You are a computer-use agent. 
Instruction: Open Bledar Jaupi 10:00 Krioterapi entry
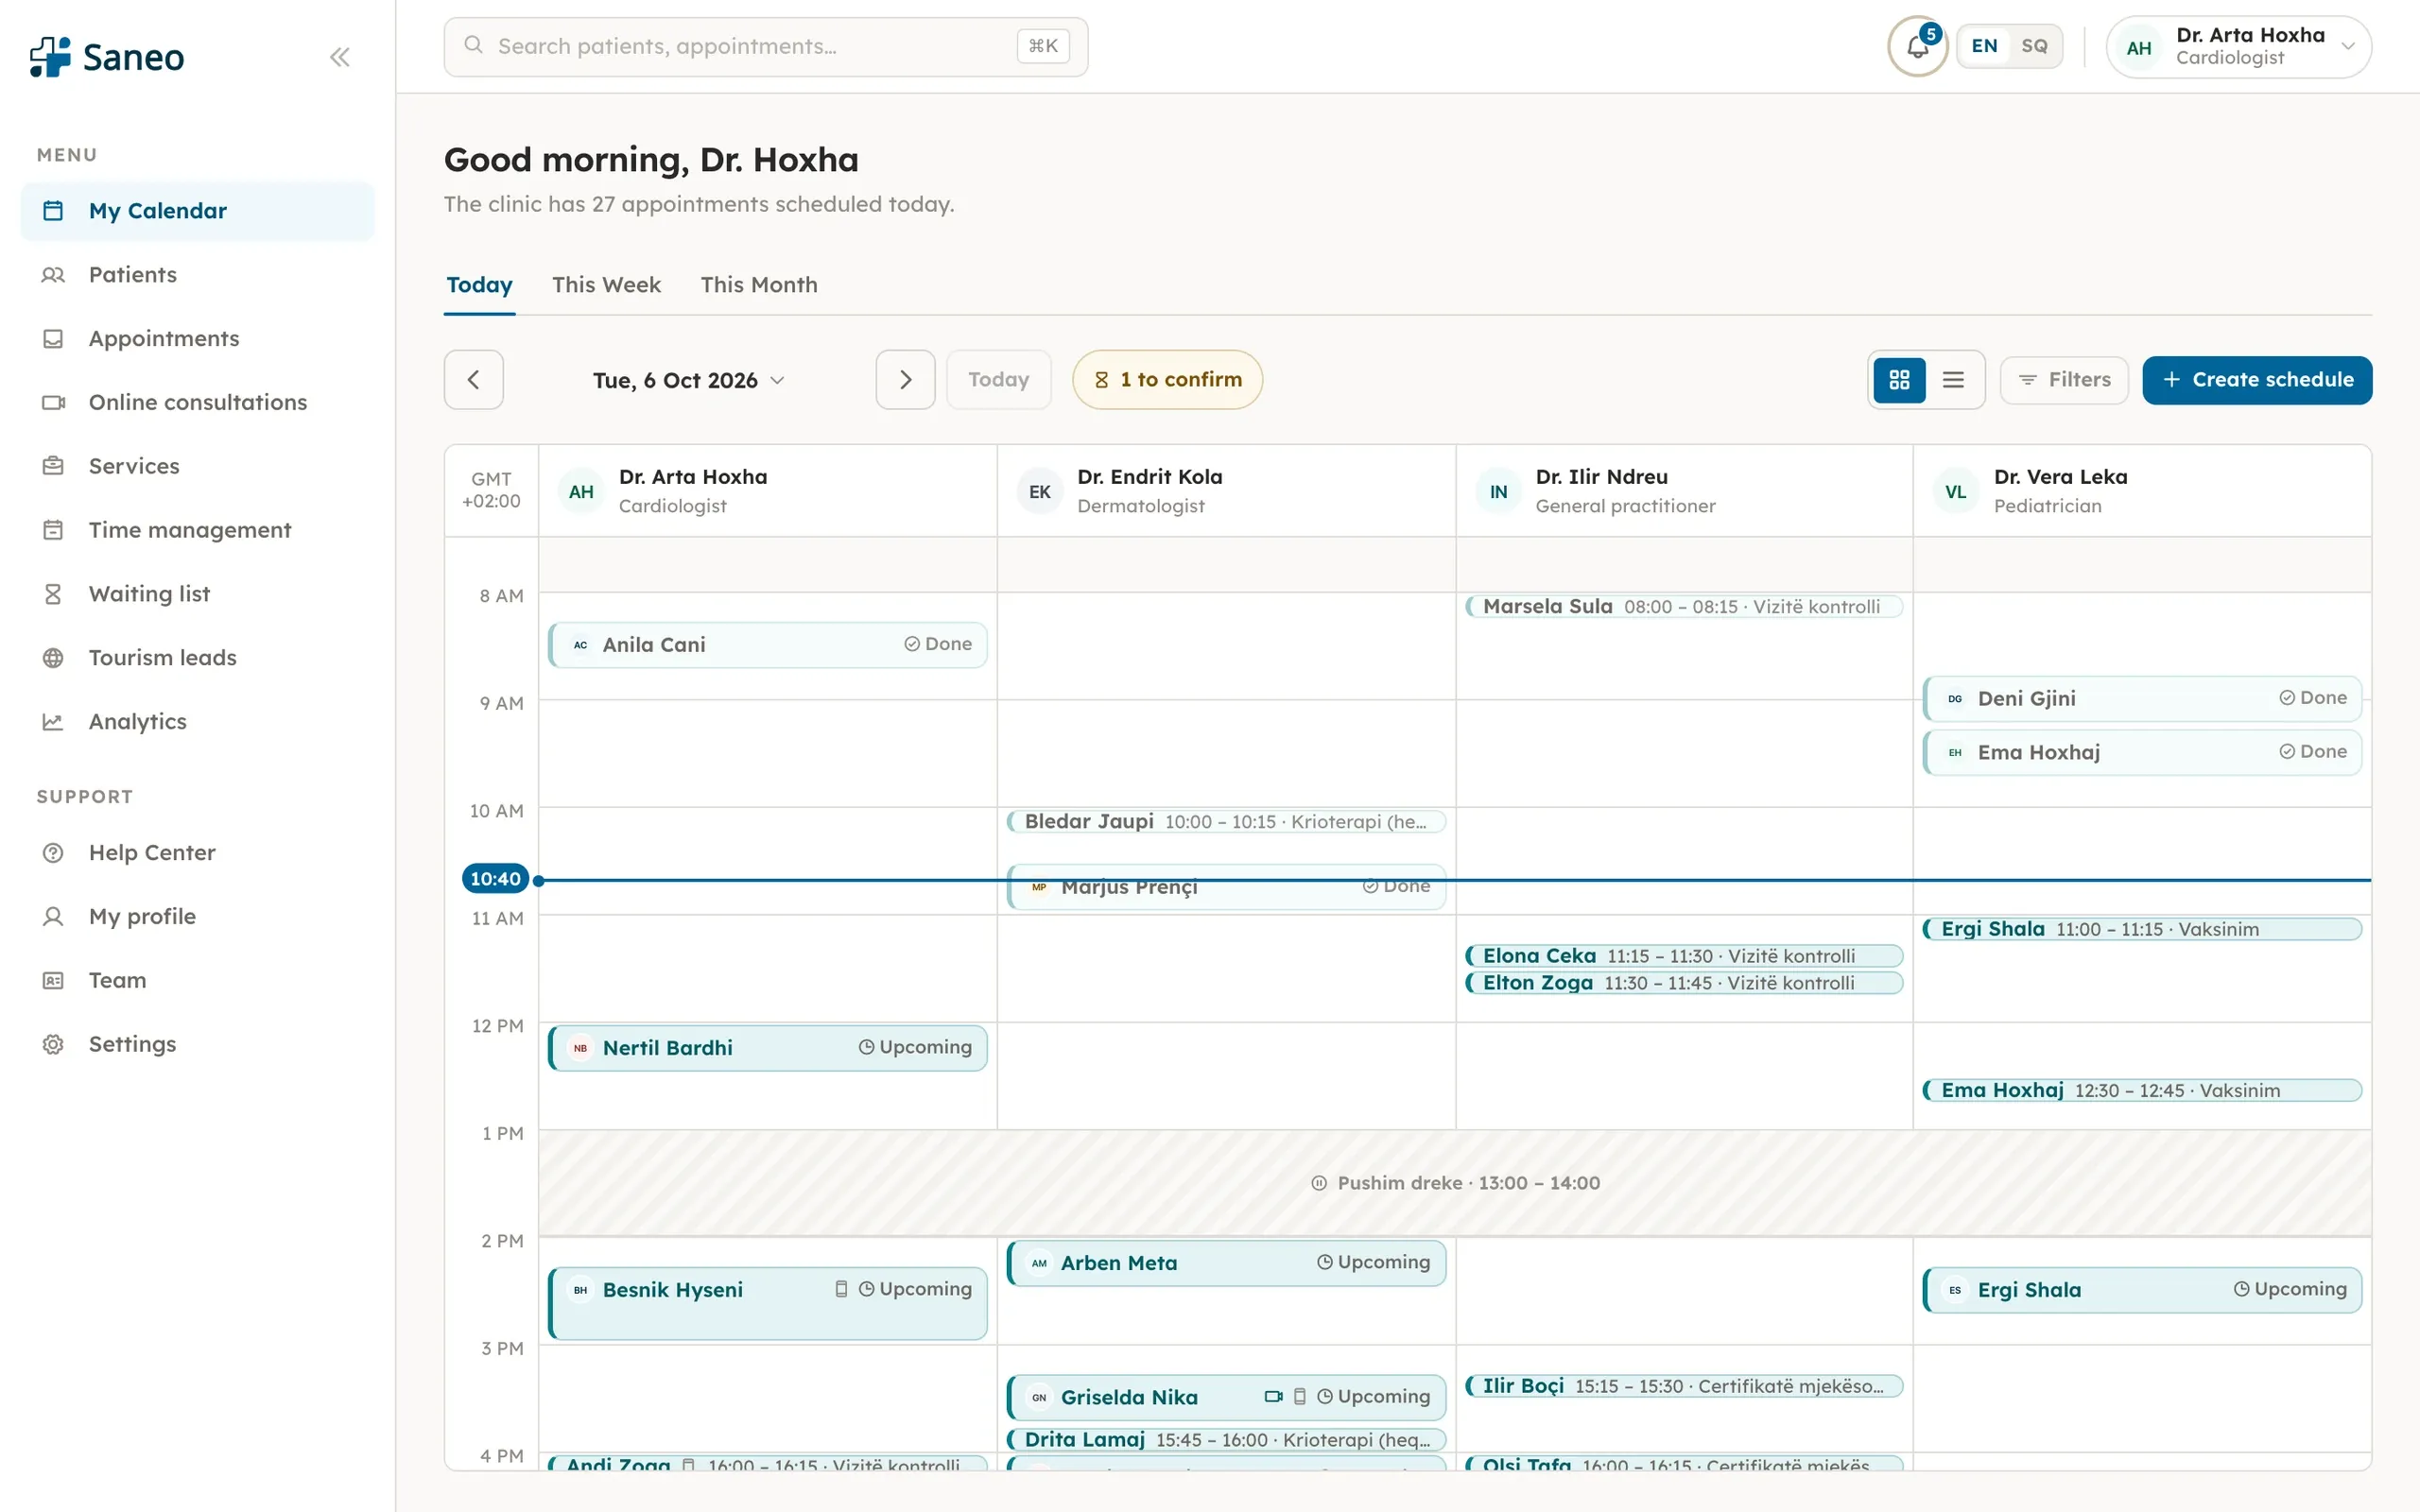click(1226, 822)
